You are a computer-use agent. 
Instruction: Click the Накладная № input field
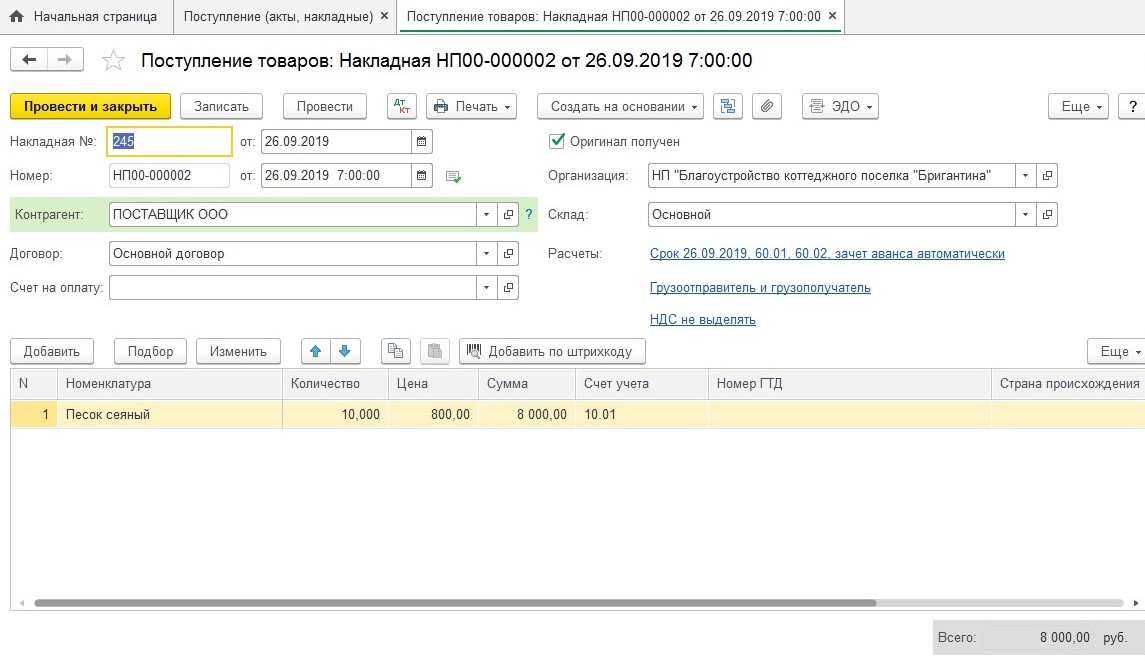pos(169,142)
